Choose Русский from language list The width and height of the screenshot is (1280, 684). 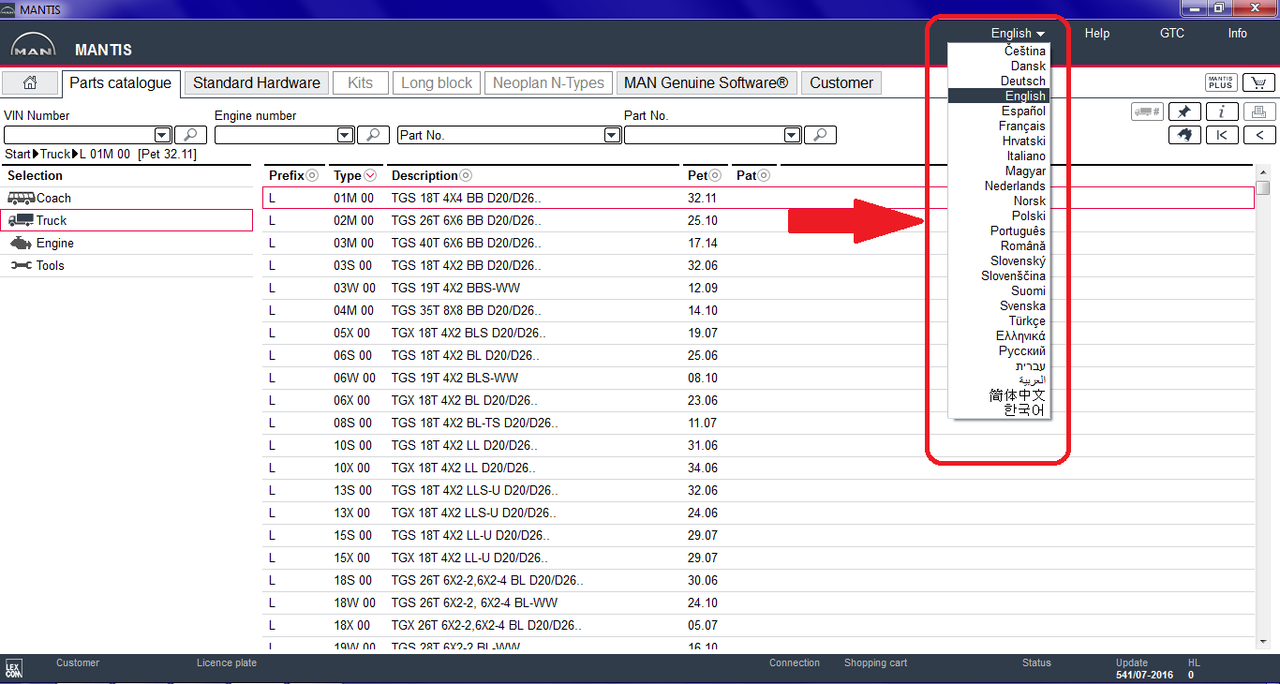coord(999,351)
